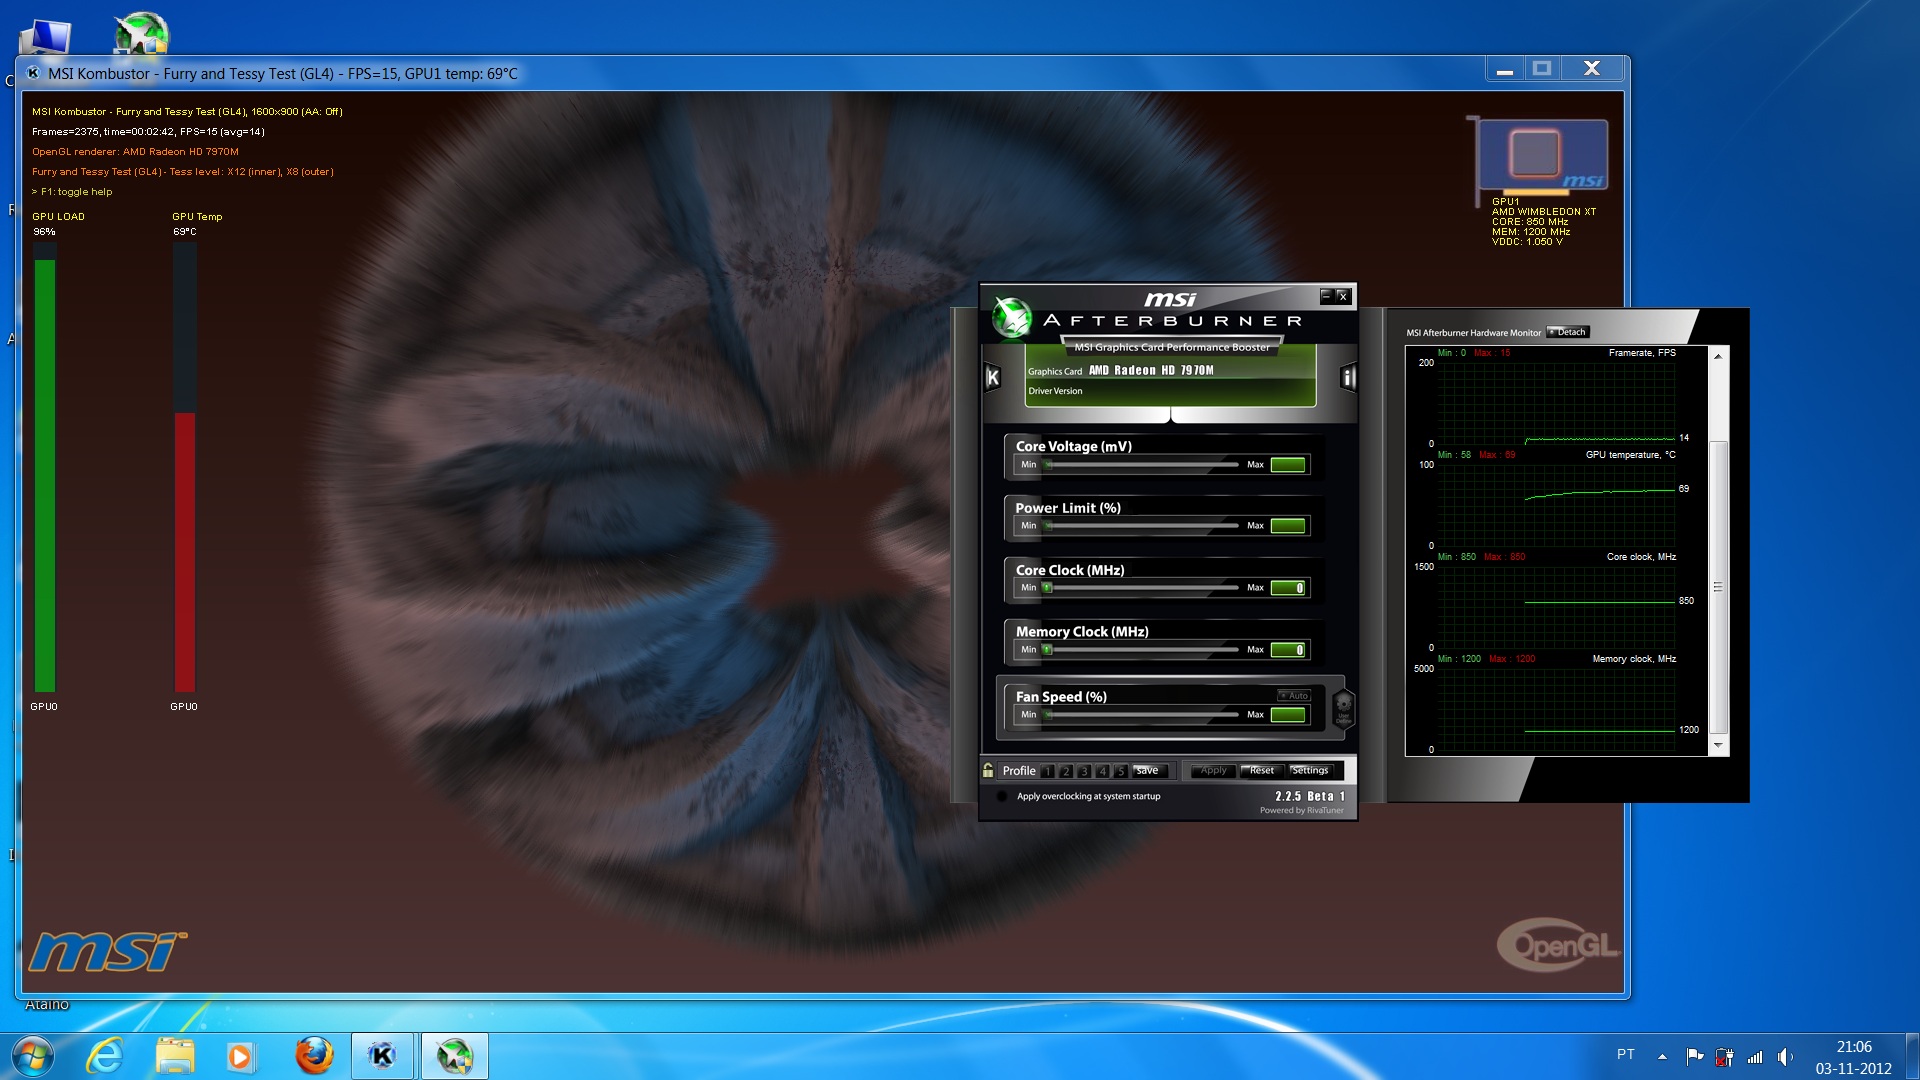Click the Memory Clock slider handle
Image resolution: width=1920 pixels, height=1080 pixels.
tap(1047, 650)
